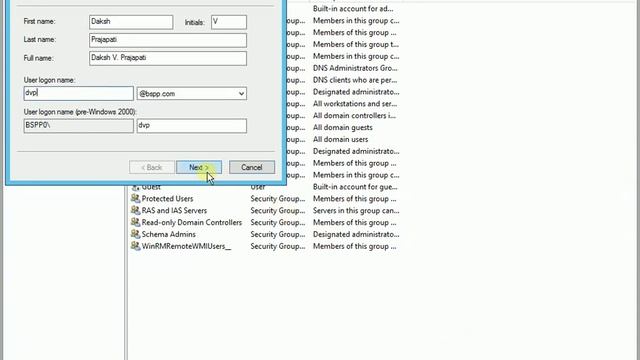The image size is (640, 360).
Task: Click description 'Members of this group t...'
Action: point(356,44)
